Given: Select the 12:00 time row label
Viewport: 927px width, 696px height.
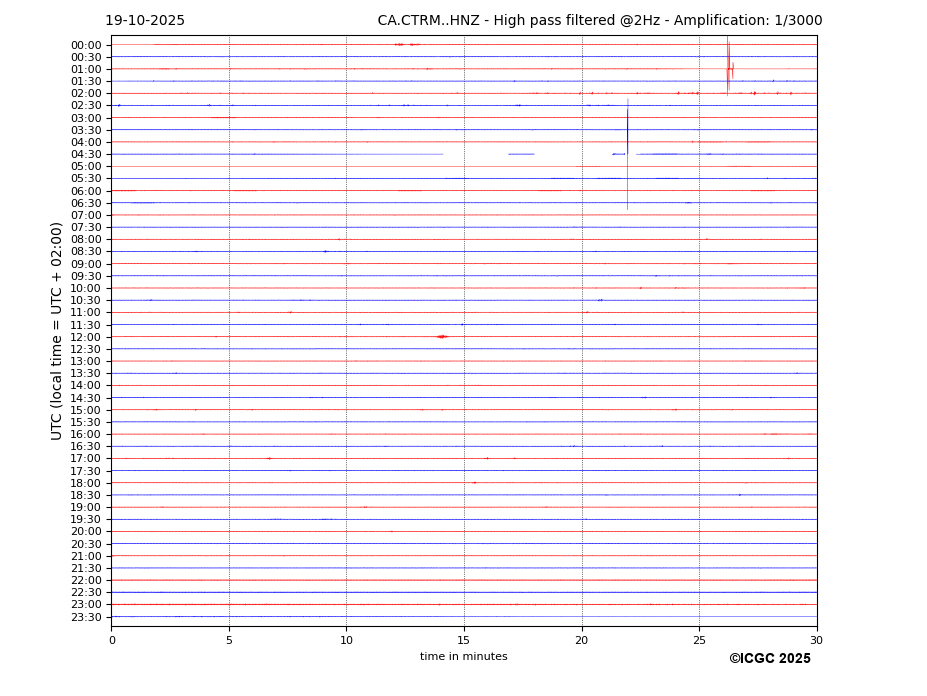Looking at the screenshot, I should click(x=86, y=337).
